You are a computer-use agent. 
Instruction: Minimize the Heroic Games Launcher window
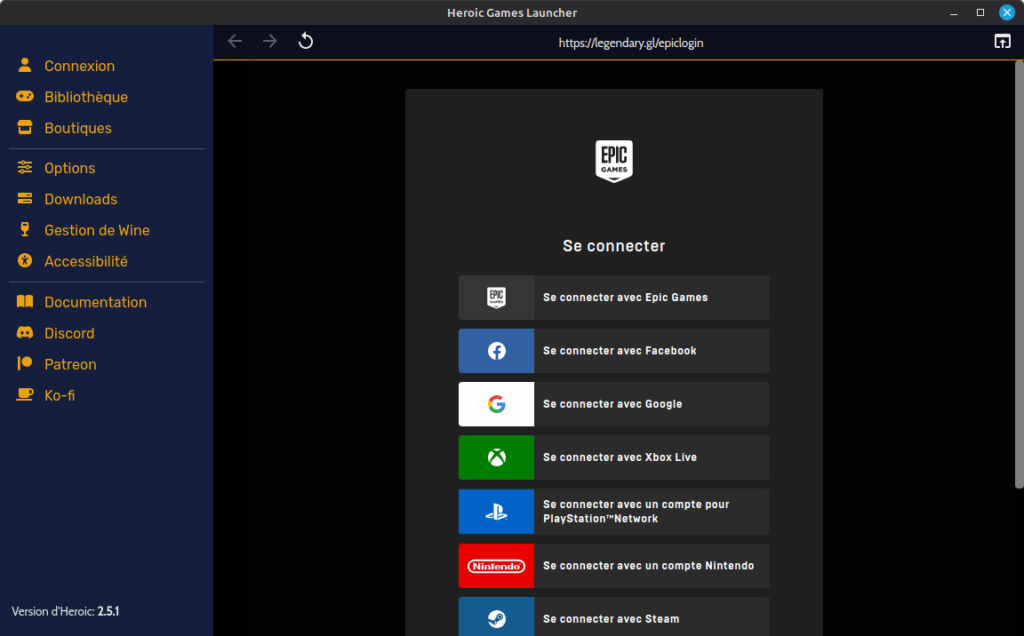[x=953, y=12]
